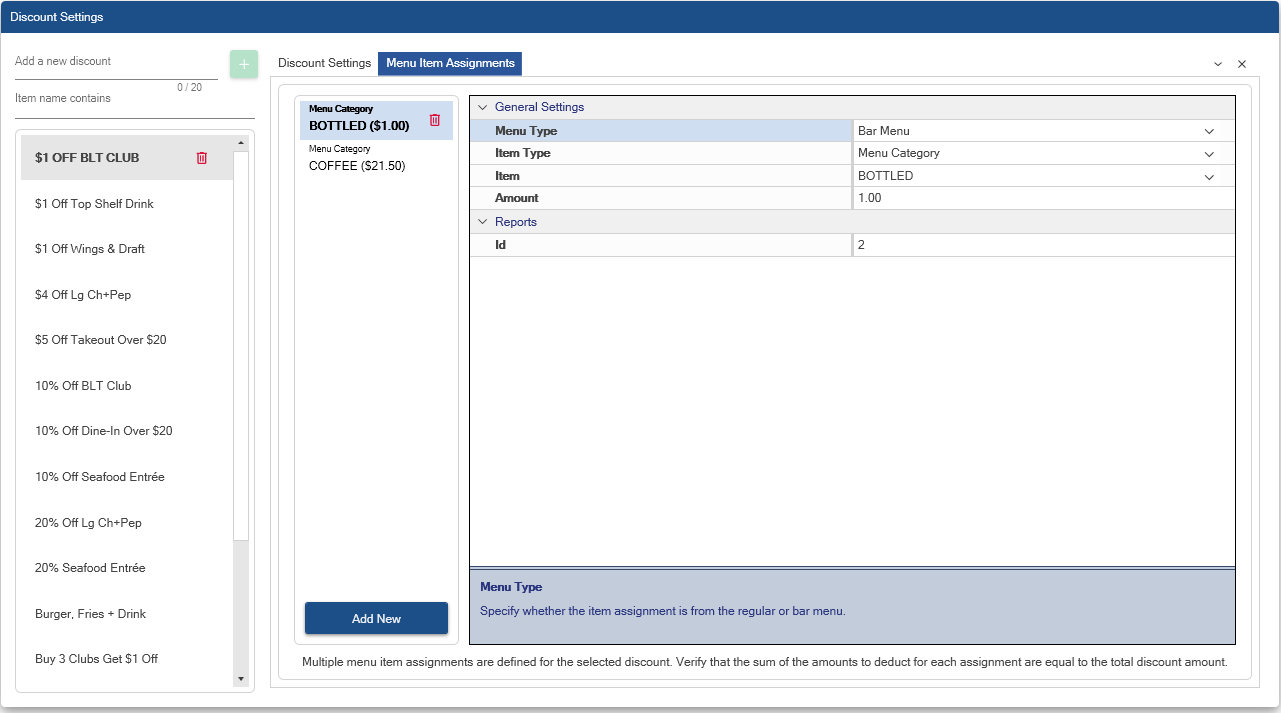The height and width of the screenshot is (713, 1281).
Task: Click the panel collapse chevron icon
Action: pyautogui.click(x=1218, y=64)
